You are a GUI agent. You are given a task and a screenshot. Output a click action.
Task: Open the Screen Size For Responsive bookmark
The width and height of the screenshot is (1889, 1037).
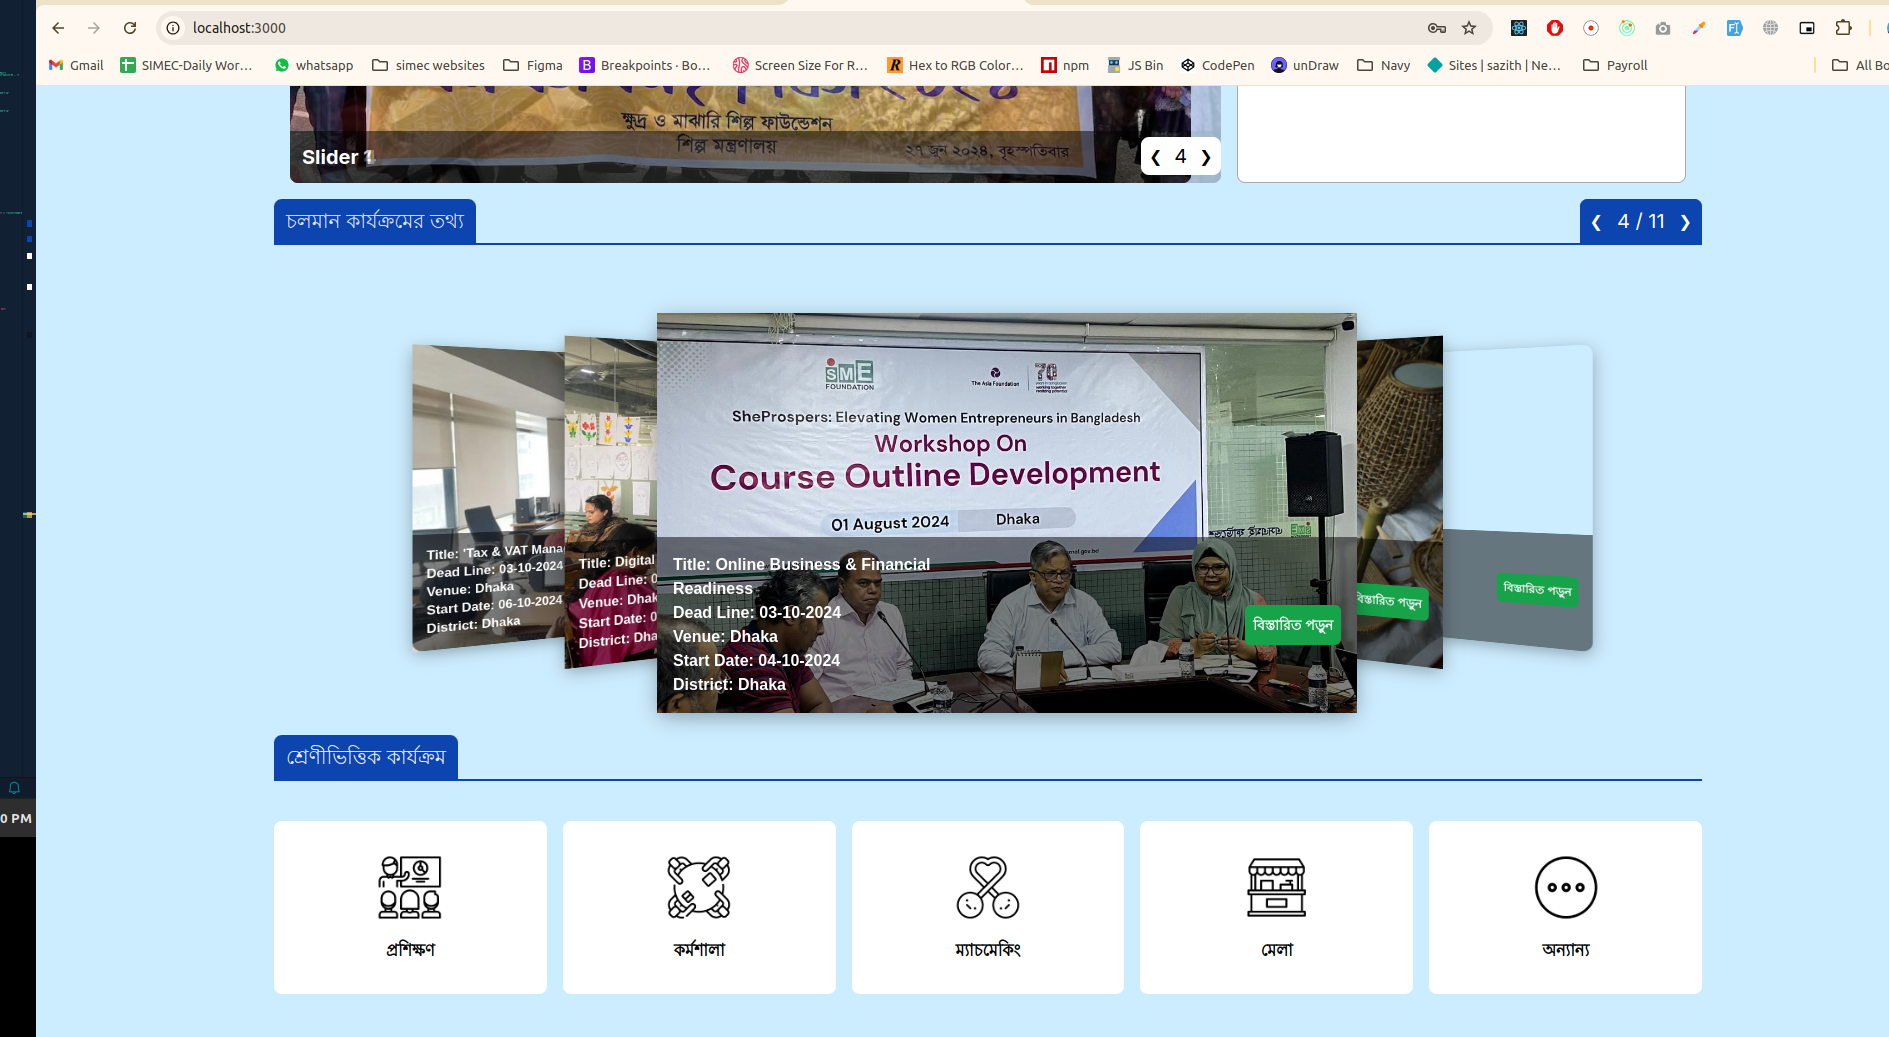(800, 65)
